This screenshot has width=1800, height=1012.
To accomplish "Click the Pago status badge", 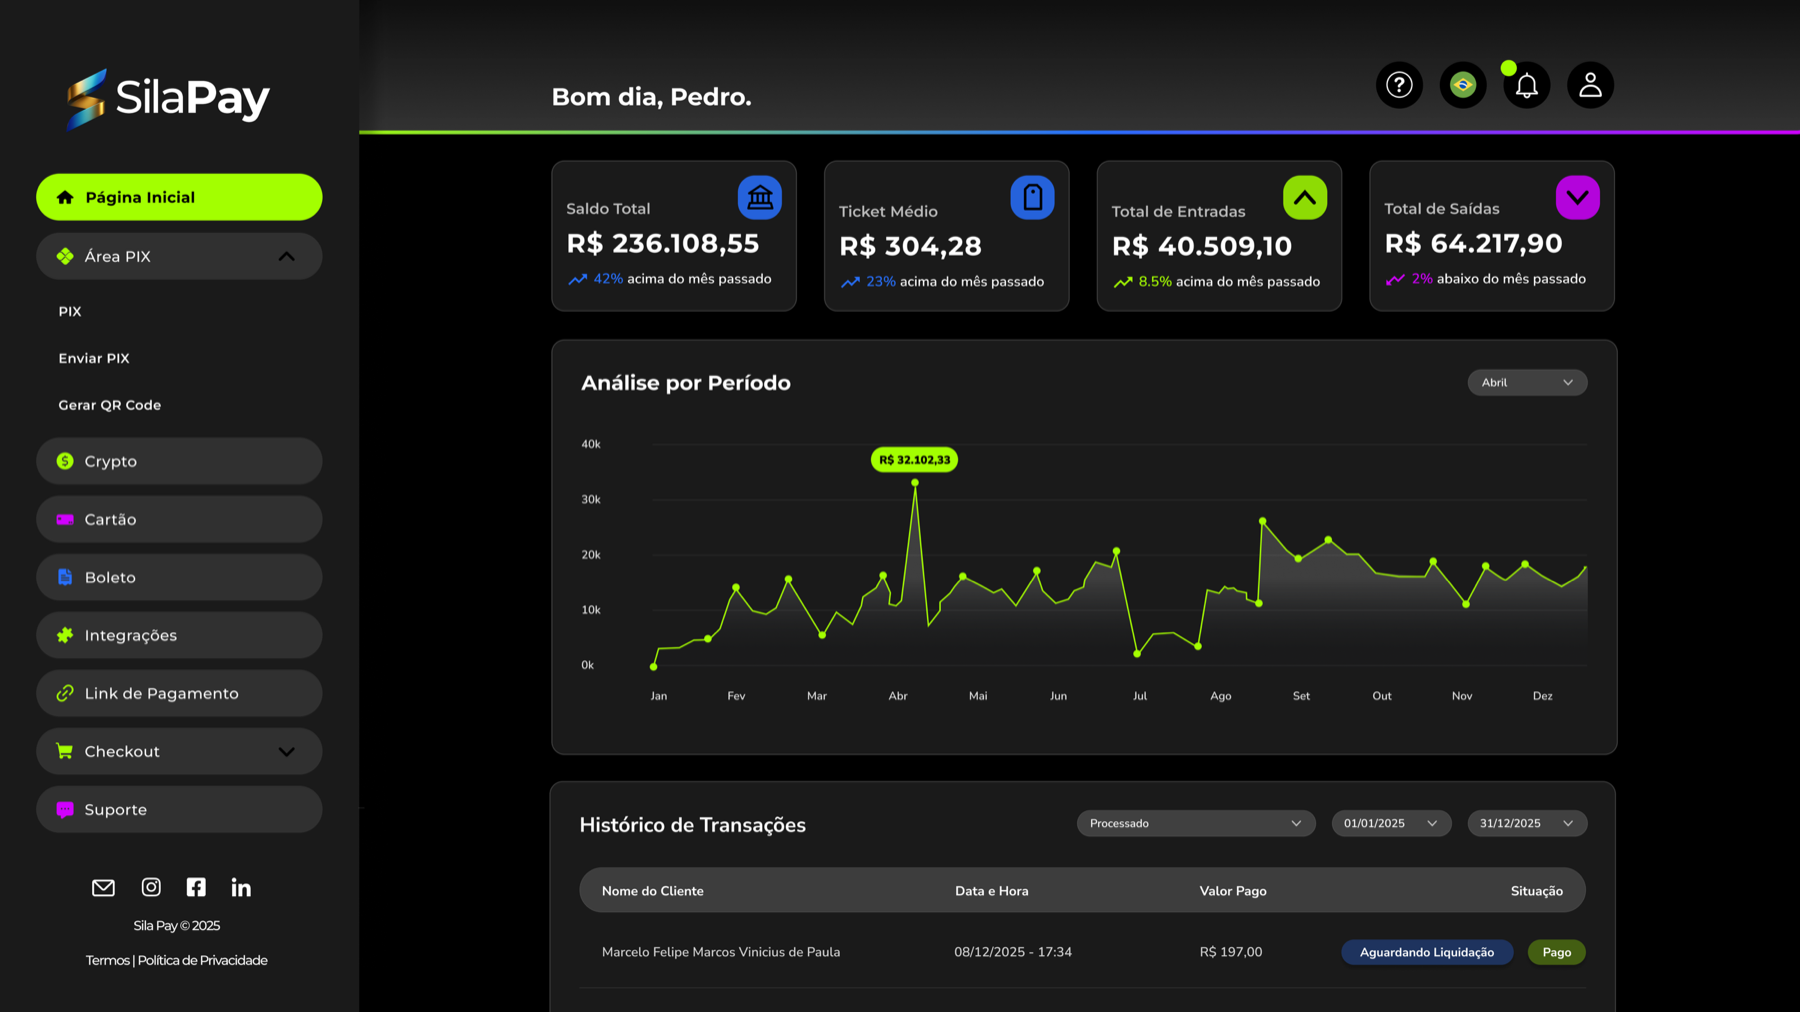I will [1556, 952].
